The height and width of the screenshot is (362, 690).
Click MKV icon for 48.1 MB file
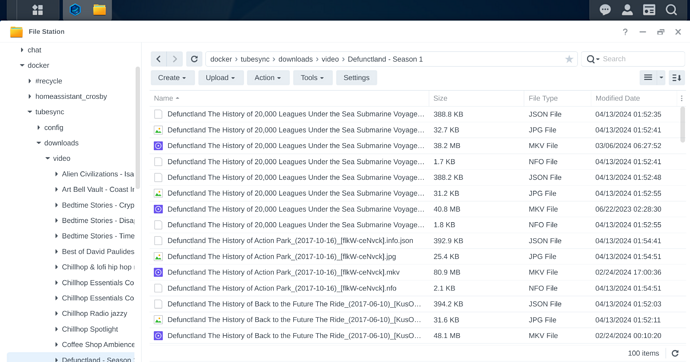pyautogui.click(x=158, y=336)
